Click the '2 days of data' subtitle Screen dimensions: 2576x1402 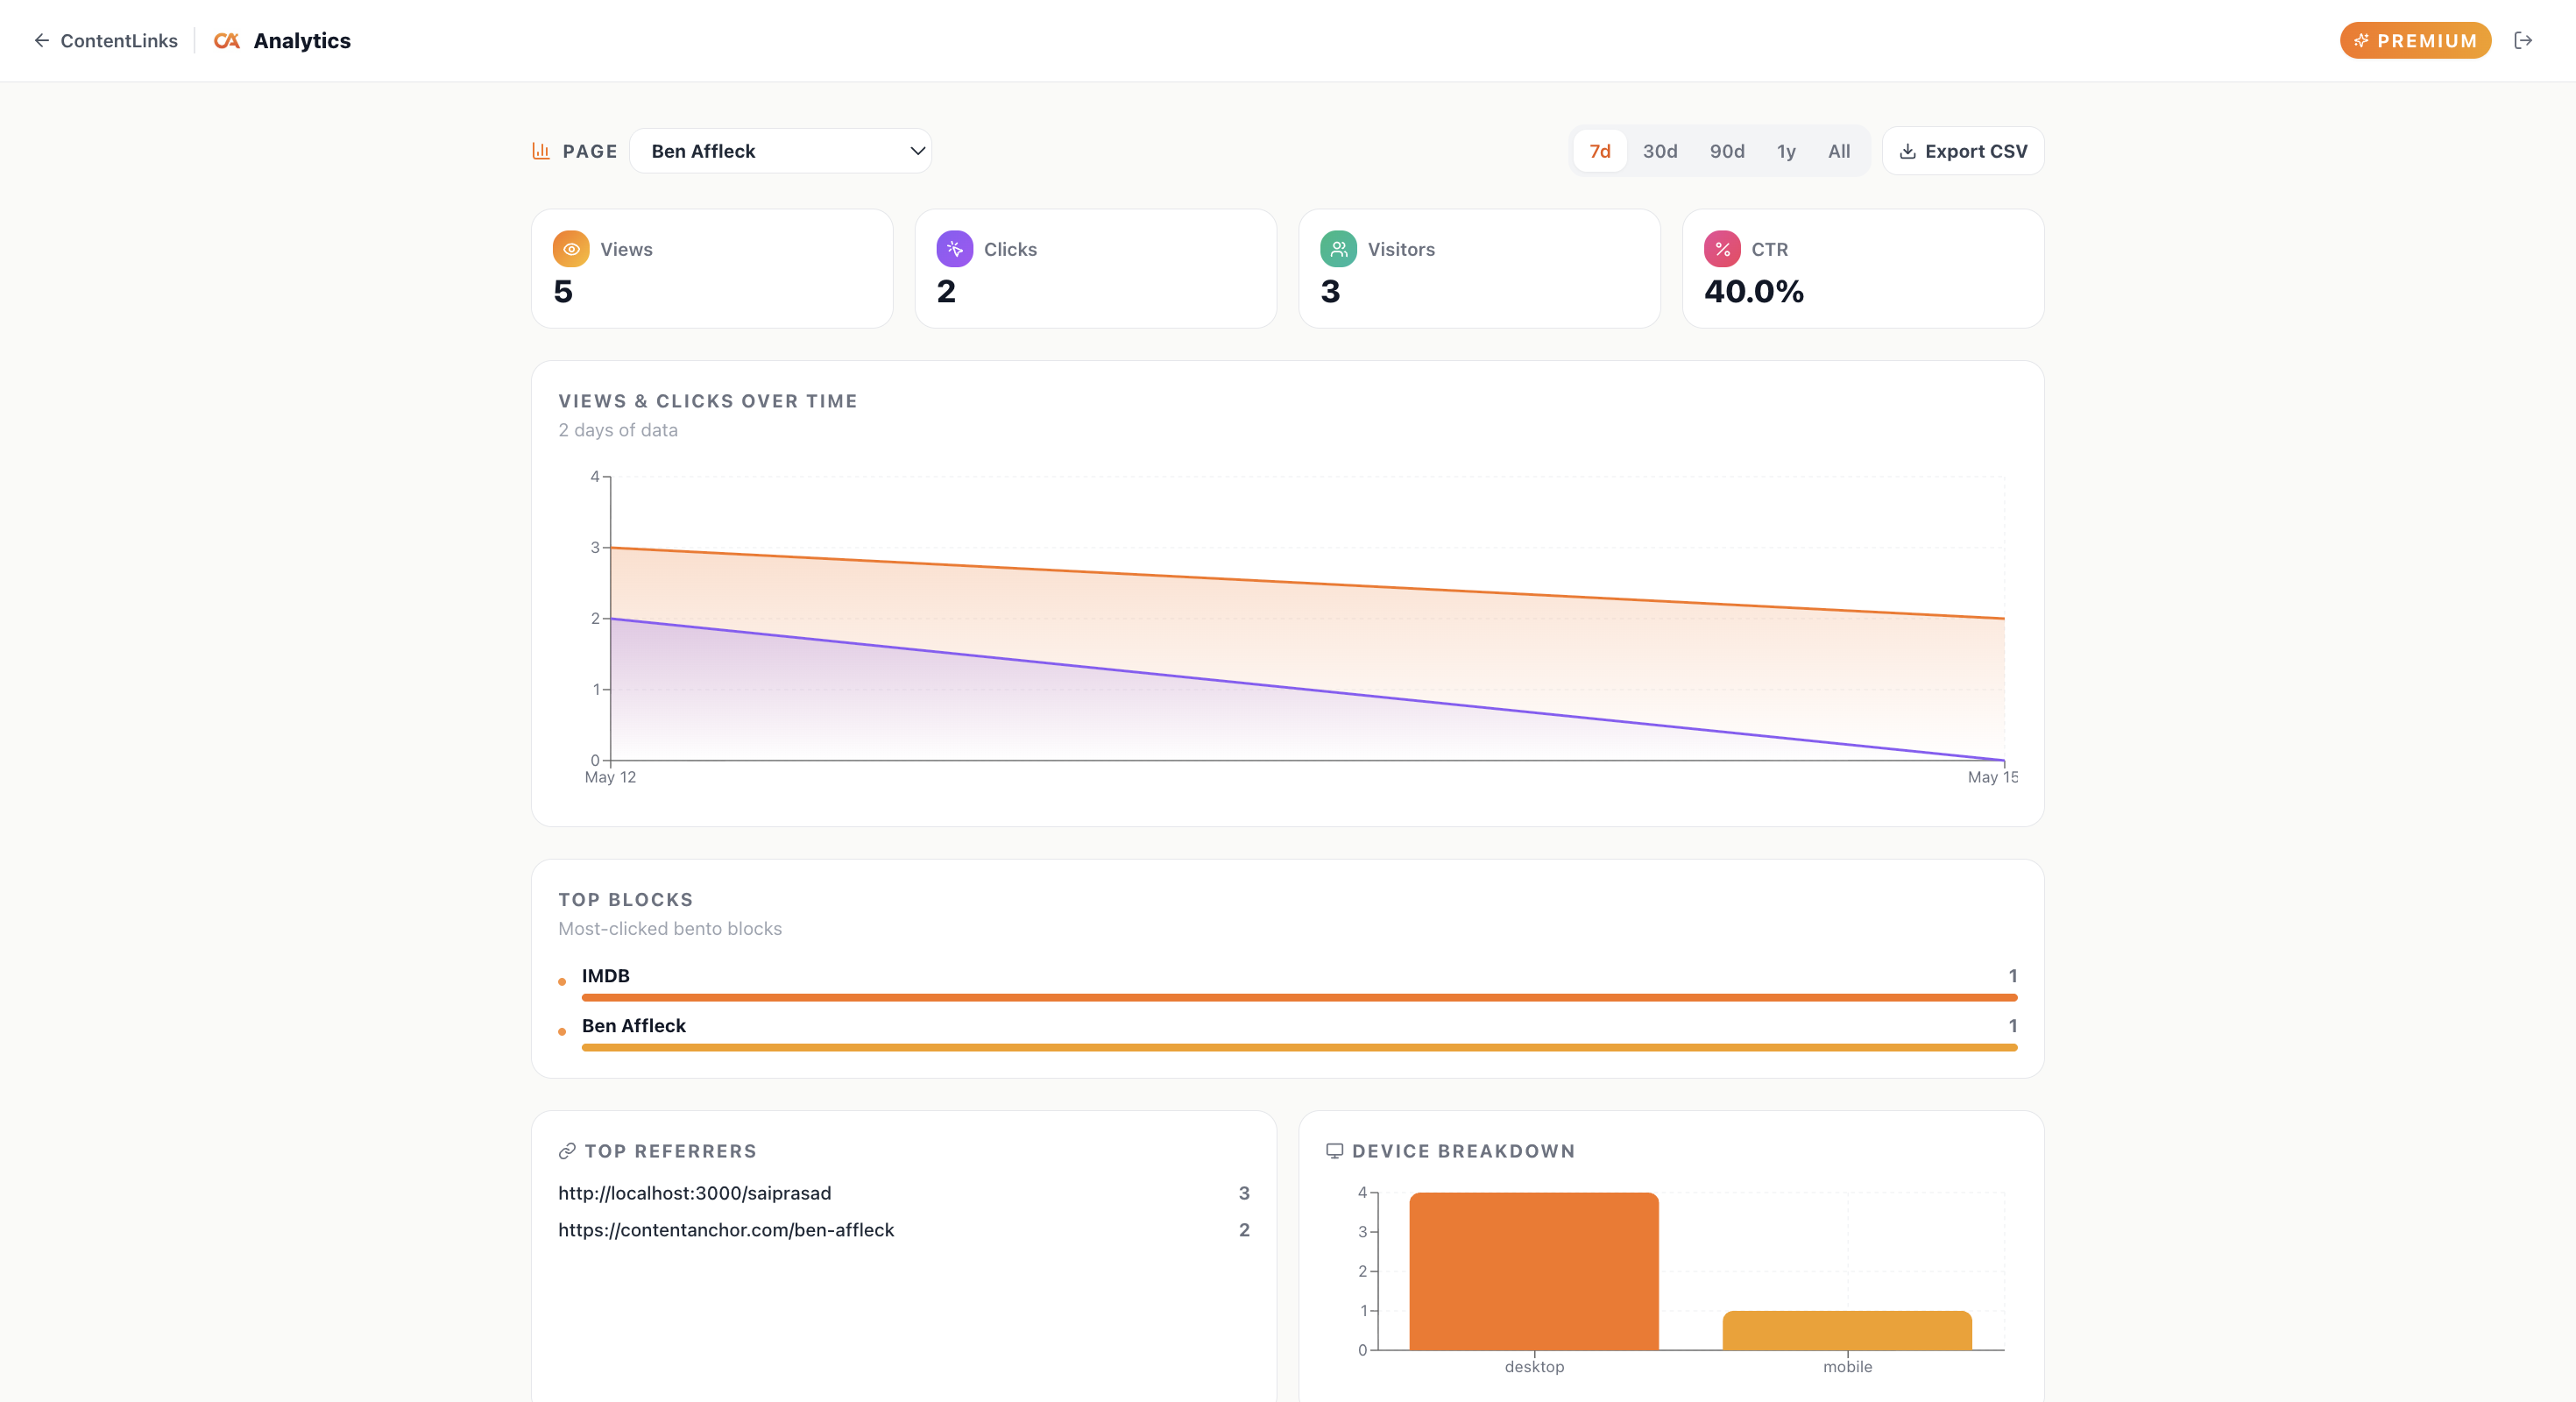point(618,430)
